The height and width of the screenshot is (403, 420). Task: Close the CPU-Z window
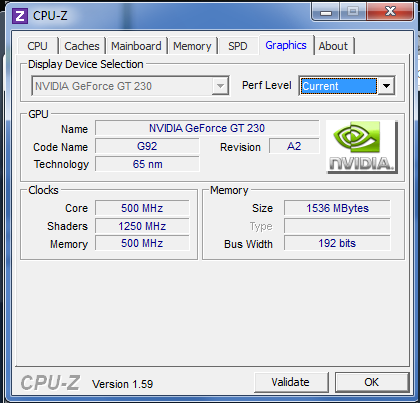(x=390, y=12)
